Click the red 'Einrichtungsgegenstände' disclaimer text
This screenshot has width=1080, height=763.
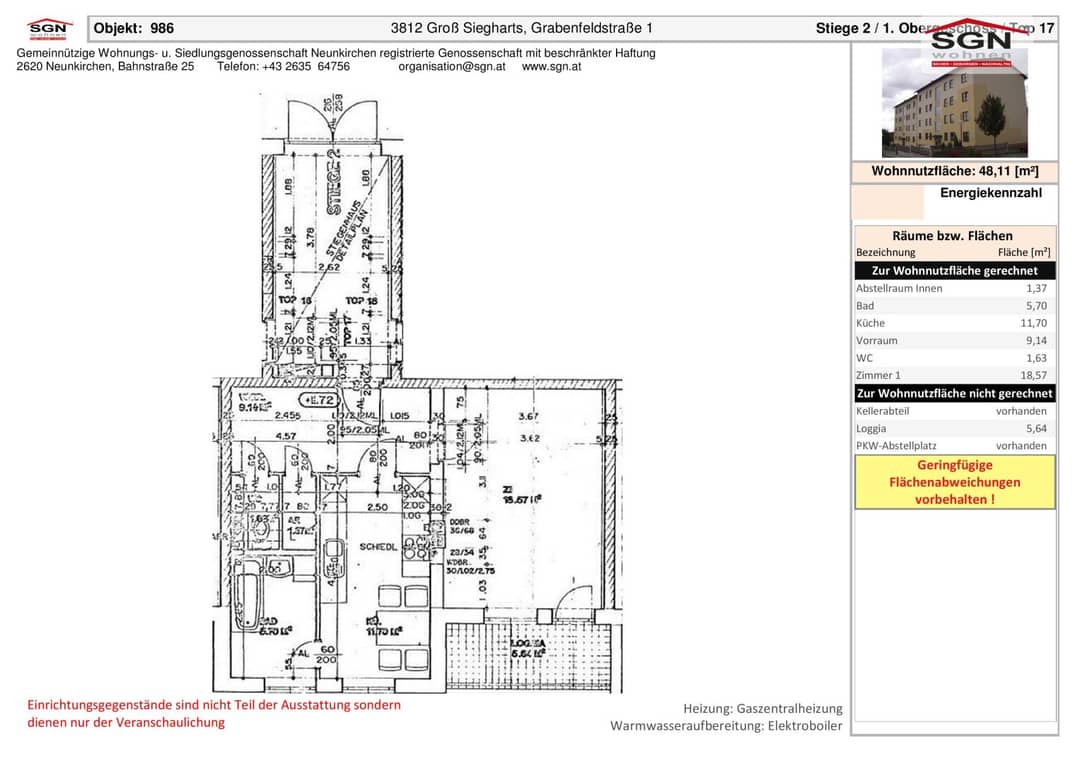214,713
